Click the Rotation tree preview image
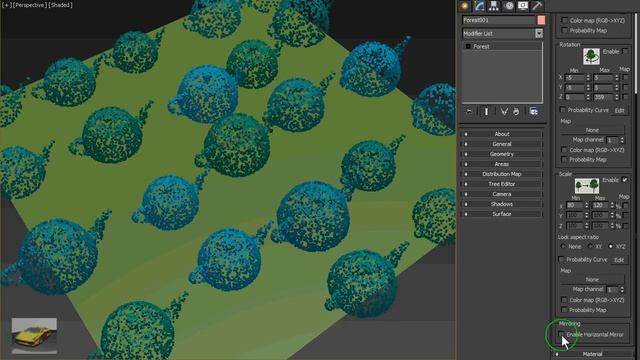This screenshot has height=360, width=640. coord(591,56)
